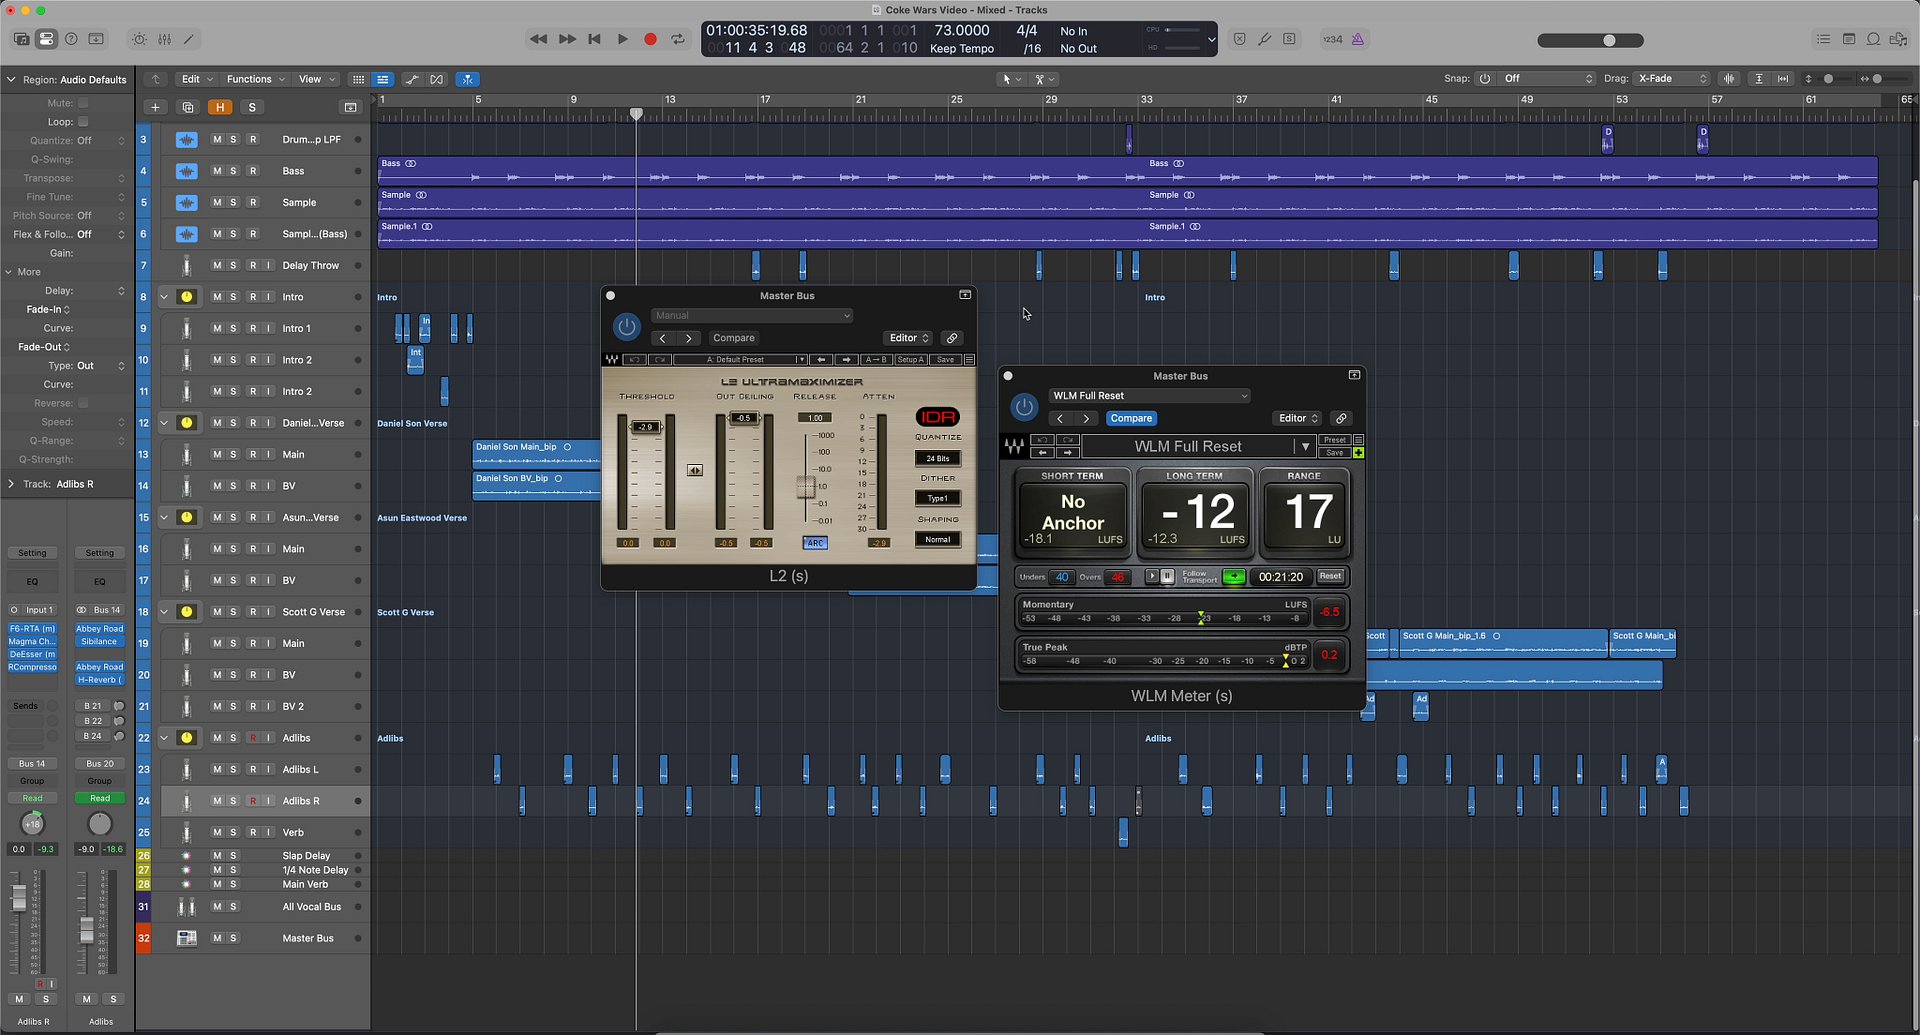Open the Functions menu
Image resolution: width=1920 pixels, height=1035 pixels.
(x=255, y=79)
